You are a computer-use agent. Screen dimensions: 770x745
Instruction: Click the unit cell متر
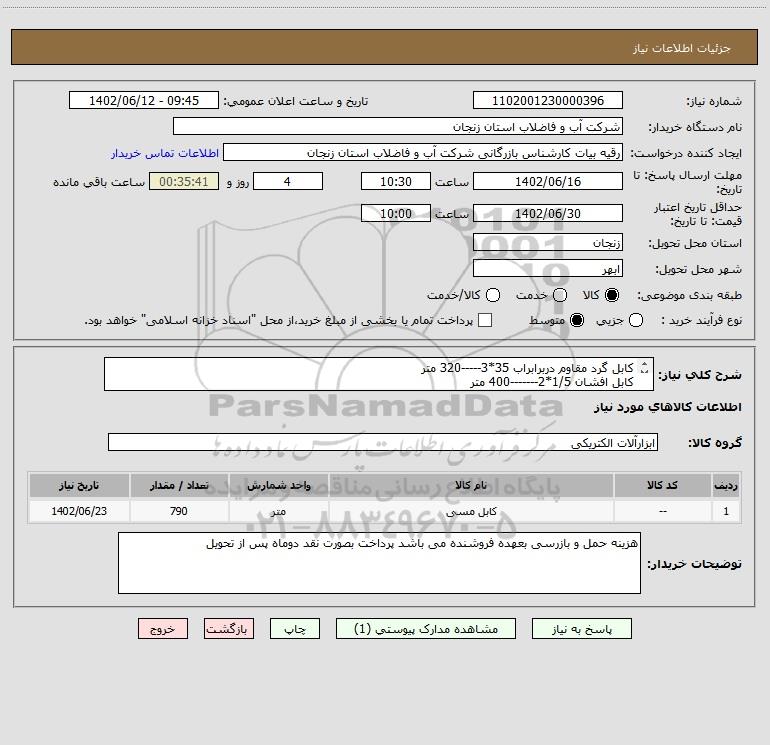278,511
